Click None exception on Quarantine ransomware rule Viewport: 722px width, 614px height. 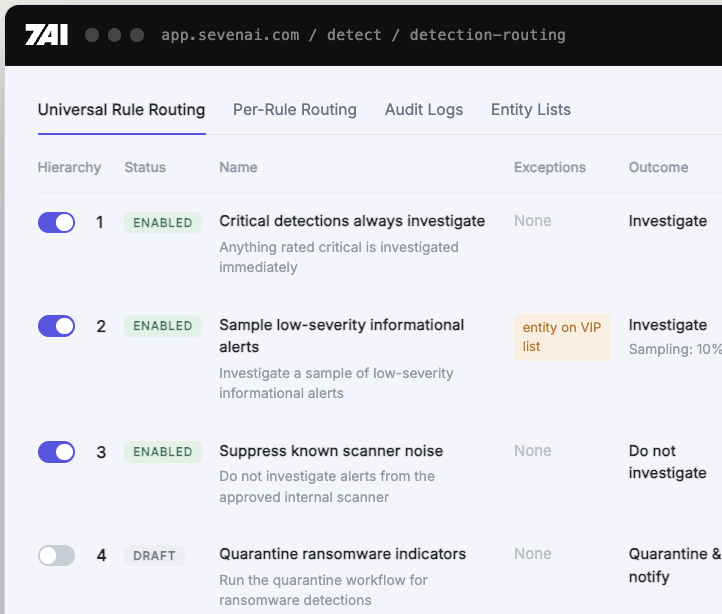[x=533, y=554]
